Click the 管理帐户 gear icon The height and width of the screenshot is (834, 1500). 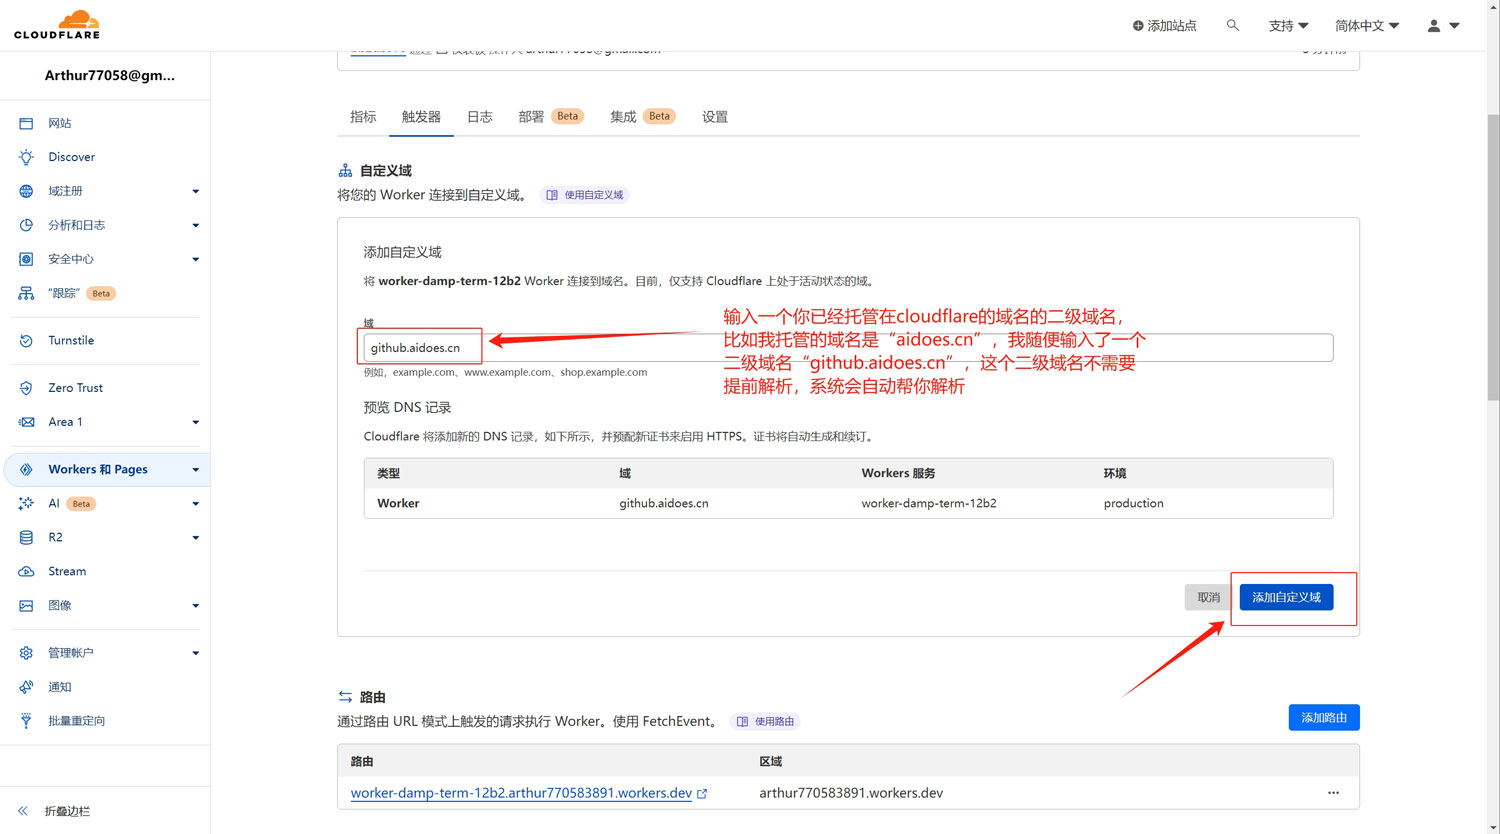(x=26, y=653)
